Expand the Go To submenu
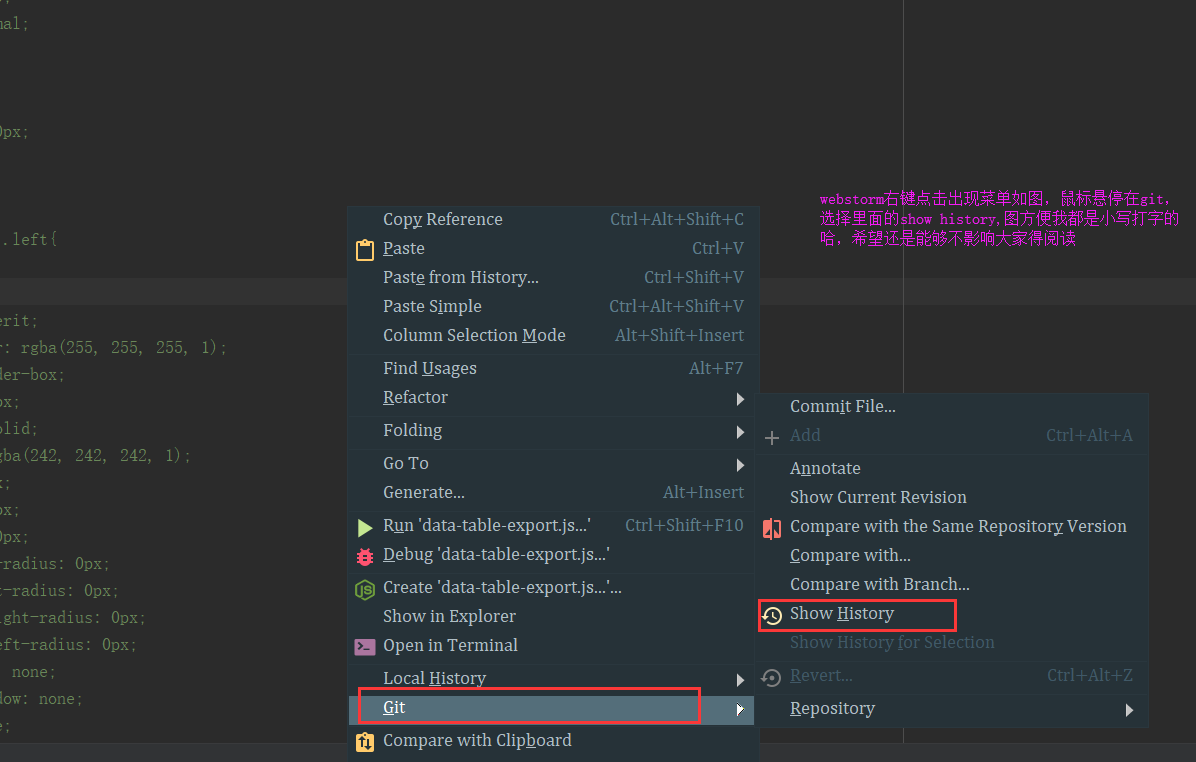 pos(405,463)
